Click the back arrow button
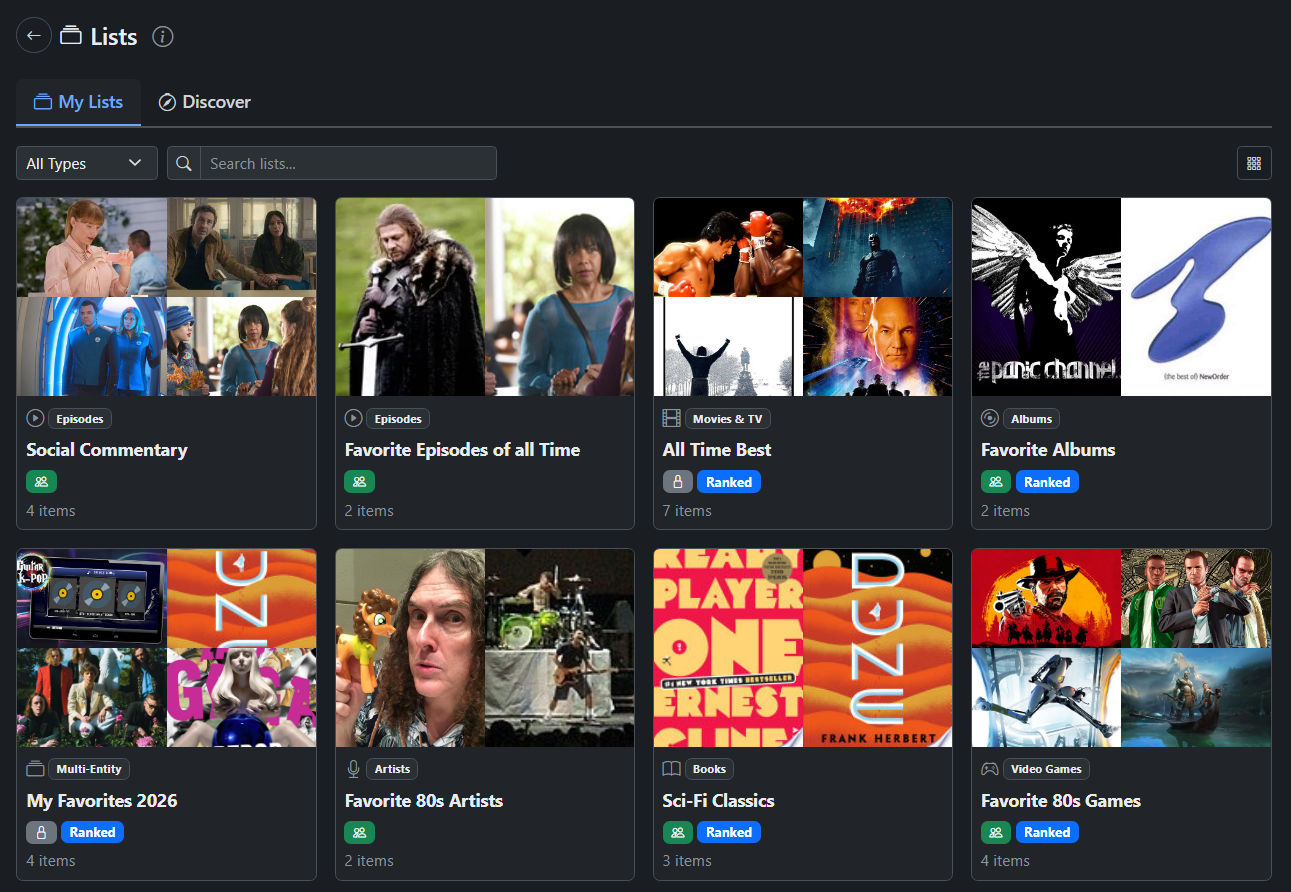The image size is (1291, 892). pos(34,36)
